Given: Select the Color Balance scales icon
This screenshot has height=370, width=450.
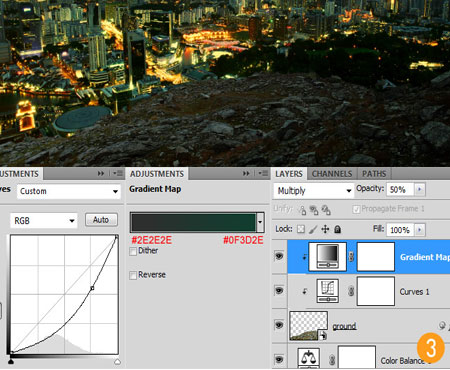Looking at the screenshot, I should [309, 358].
